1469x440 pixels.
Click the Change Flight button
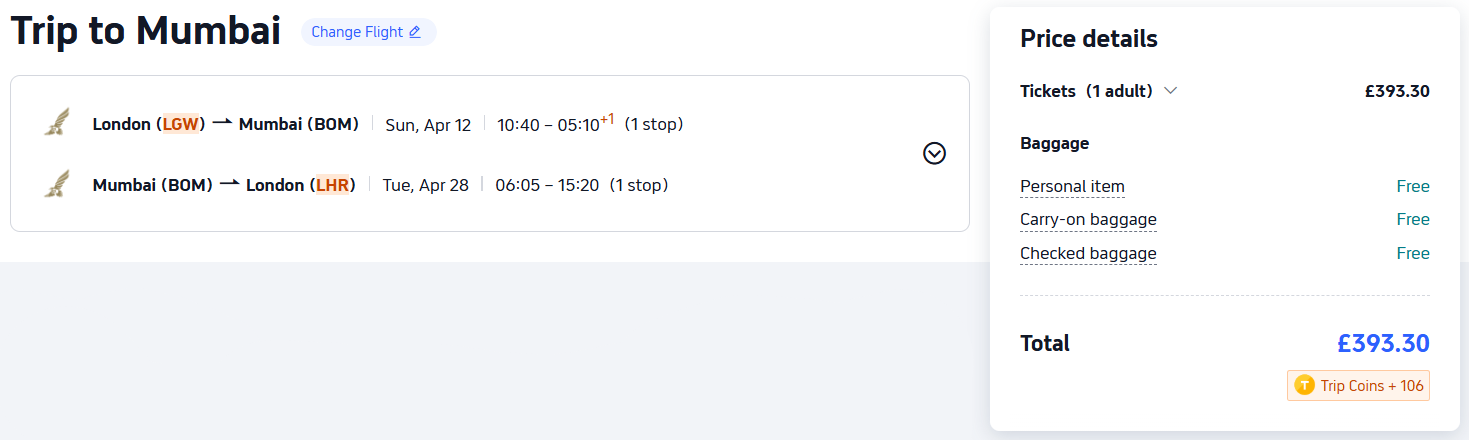[367, 32]
